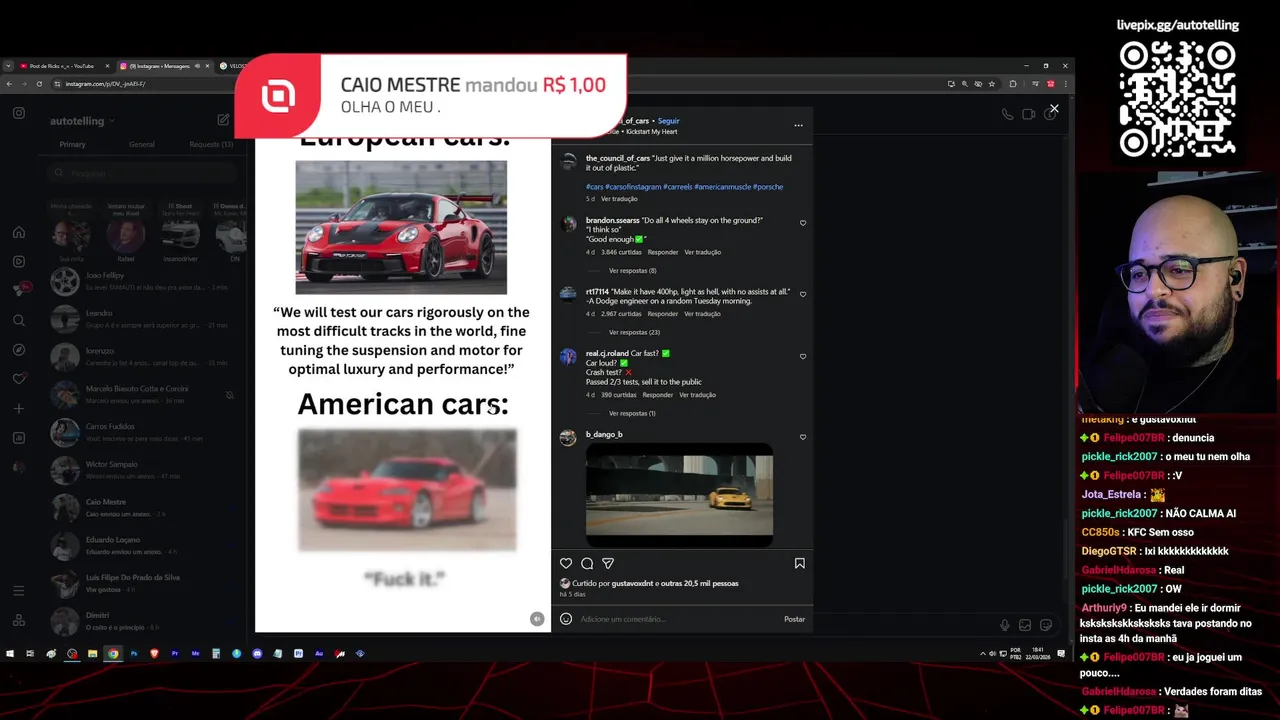
Task: Open Notifications heart in sidebar
Action: pos(19,379)
